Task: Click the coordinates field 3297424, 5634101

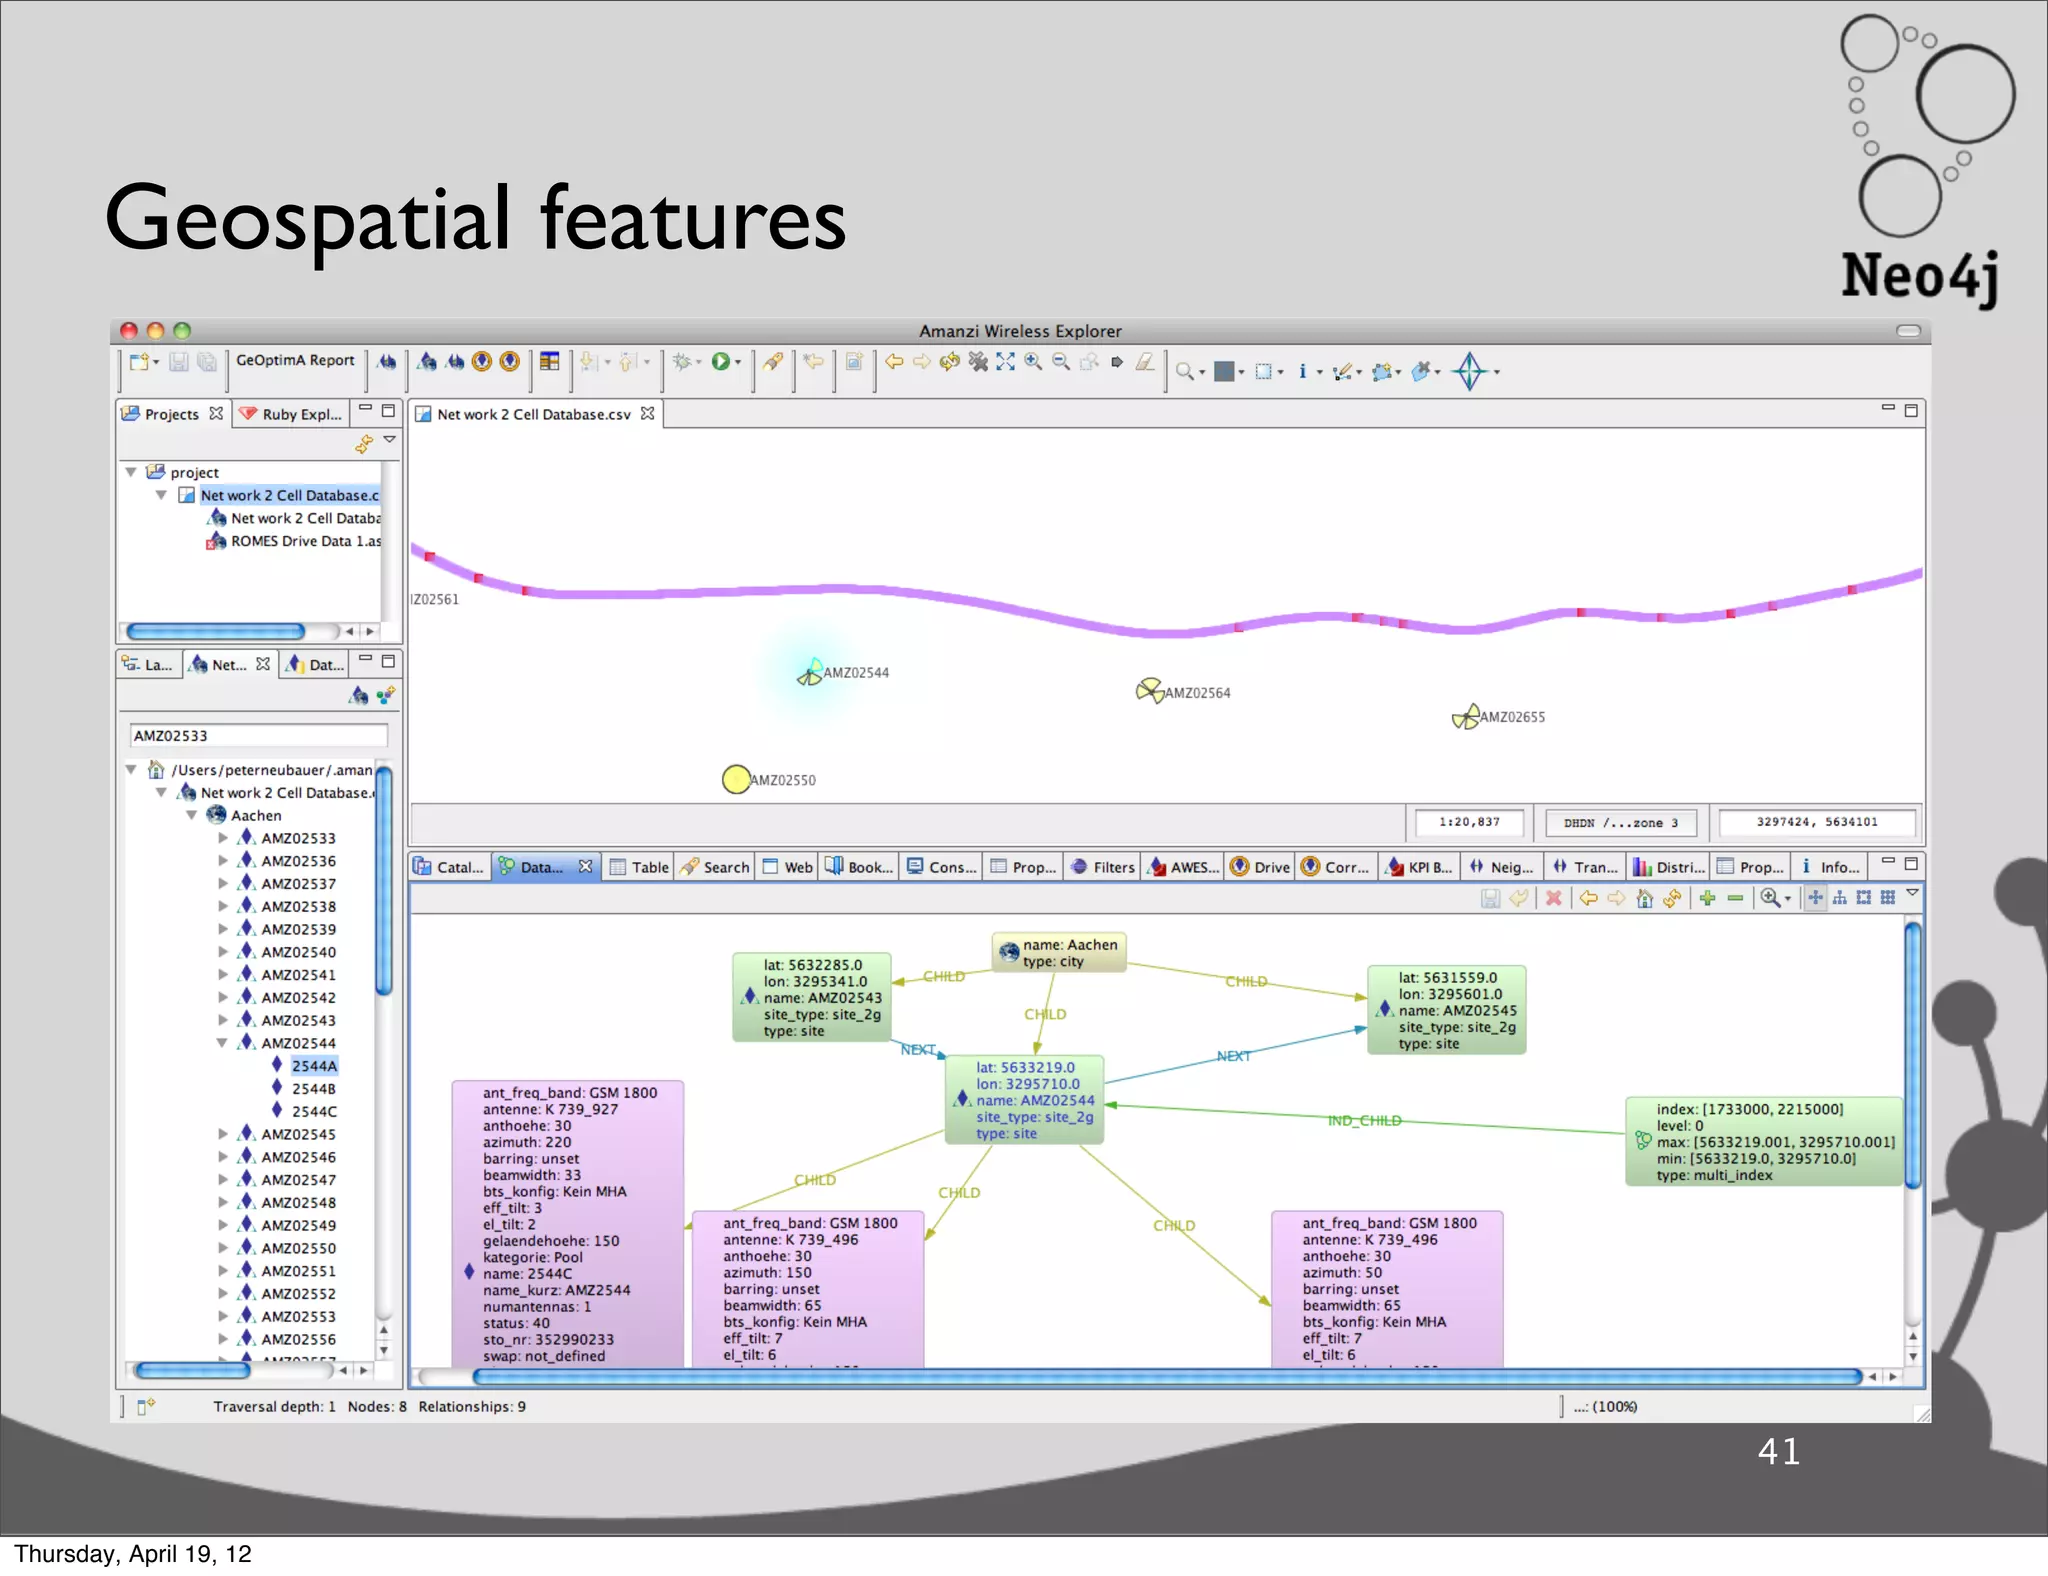Action: 1816,822
